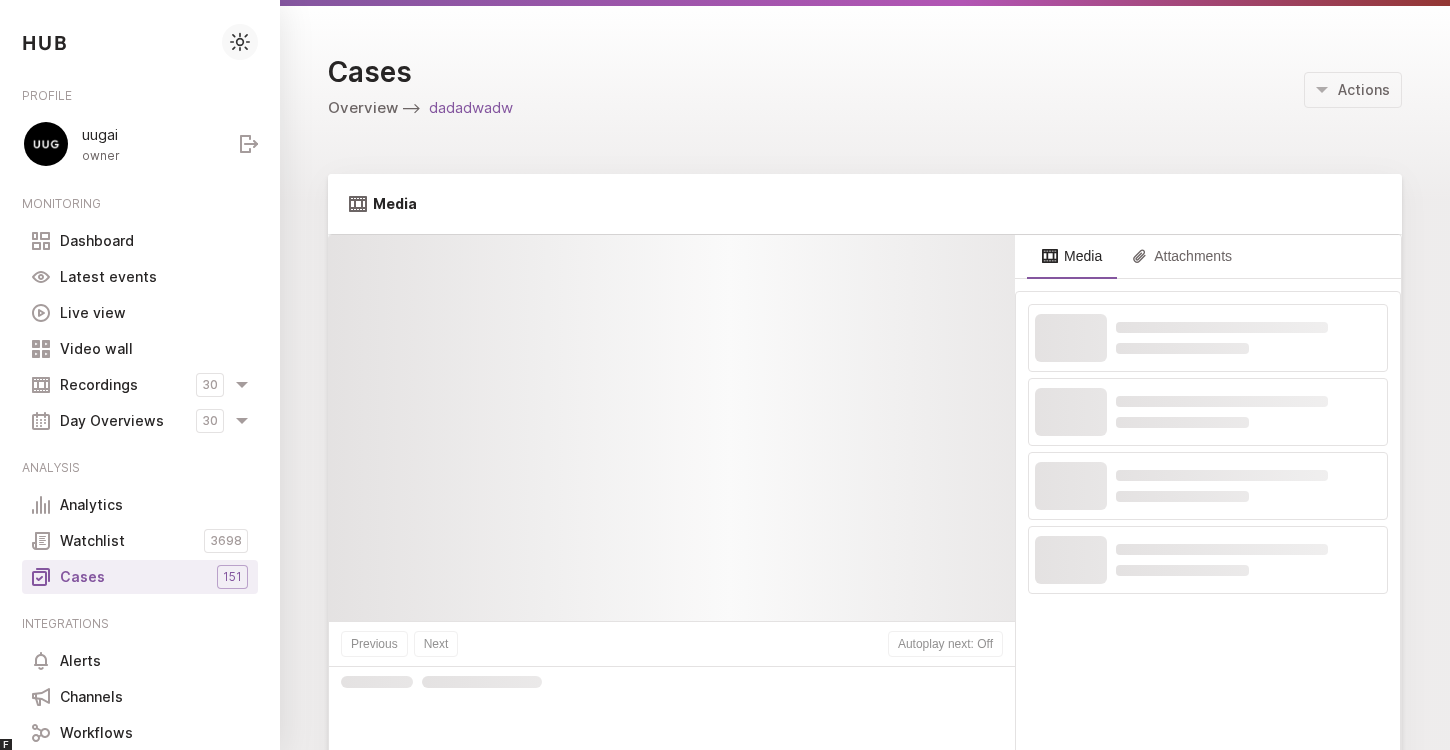Screen dimensions: 1450x750
Task: Click the Day Overviews count badge 30
Action: coord(210,421)
